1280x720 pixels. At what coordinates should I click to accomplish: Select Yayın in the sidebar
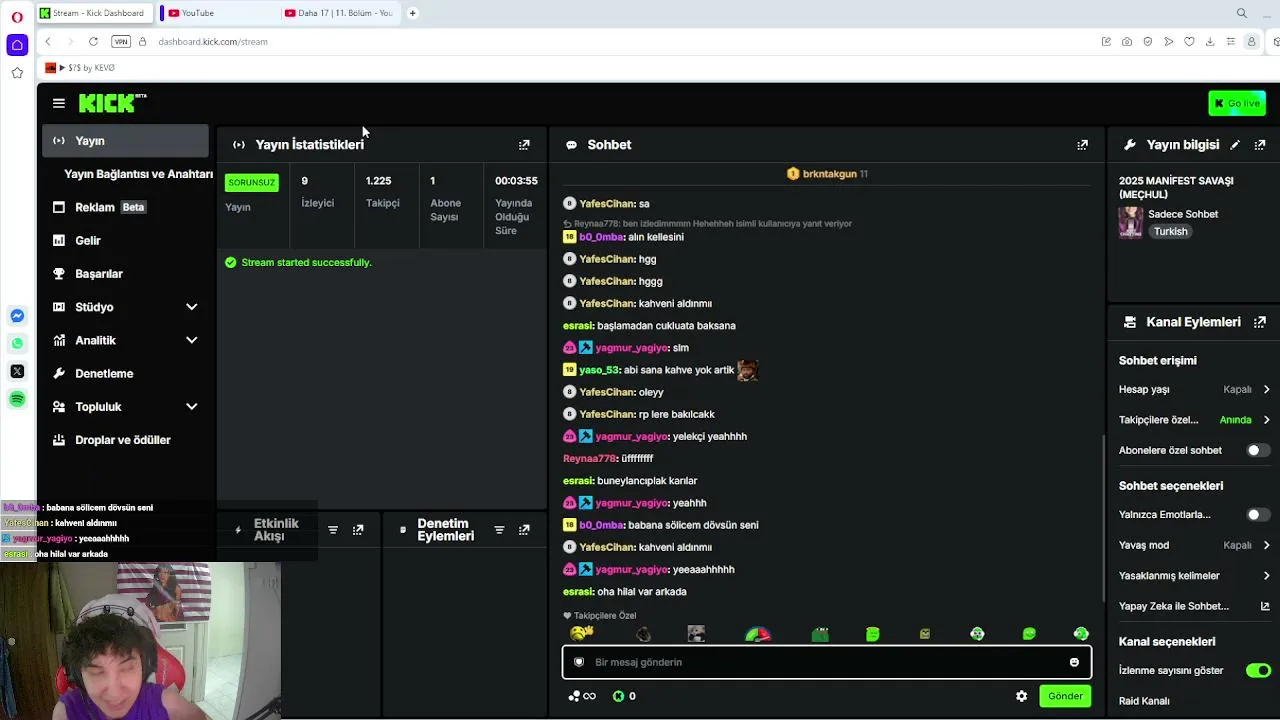click(125, 141)
